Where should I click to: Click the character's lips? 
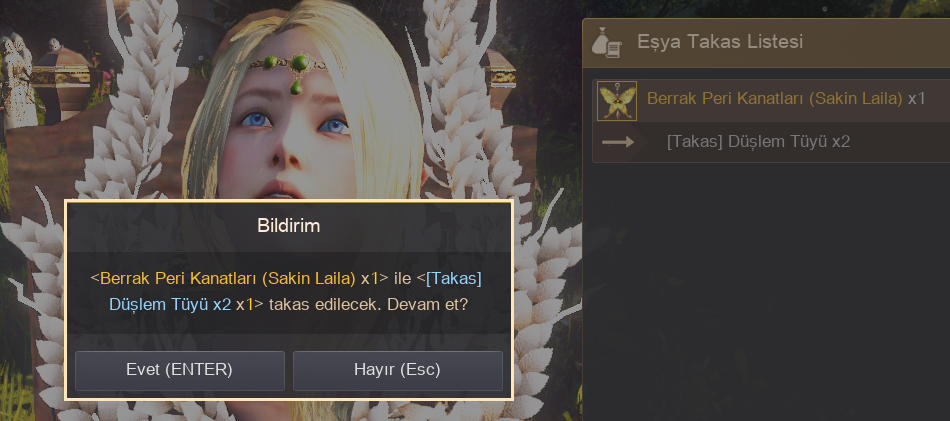click(x=281, y=190)
